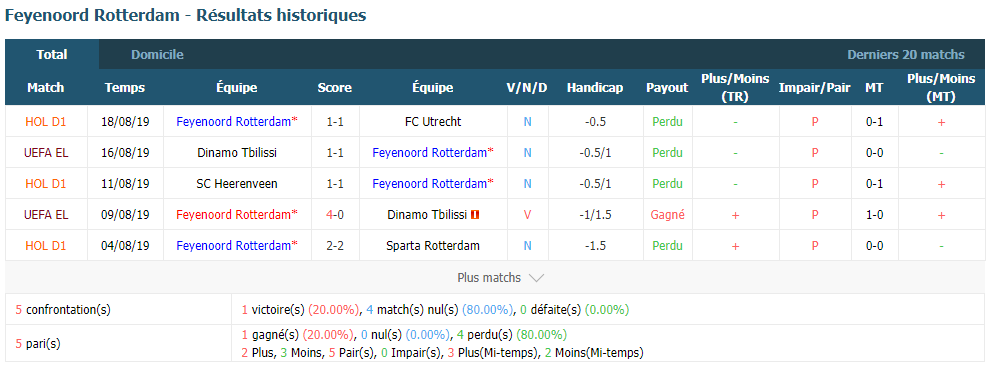The width and height of the screenshot is (992, 367).
Task: Switch to the Domicile tab
Action: (x=157, y=54)
